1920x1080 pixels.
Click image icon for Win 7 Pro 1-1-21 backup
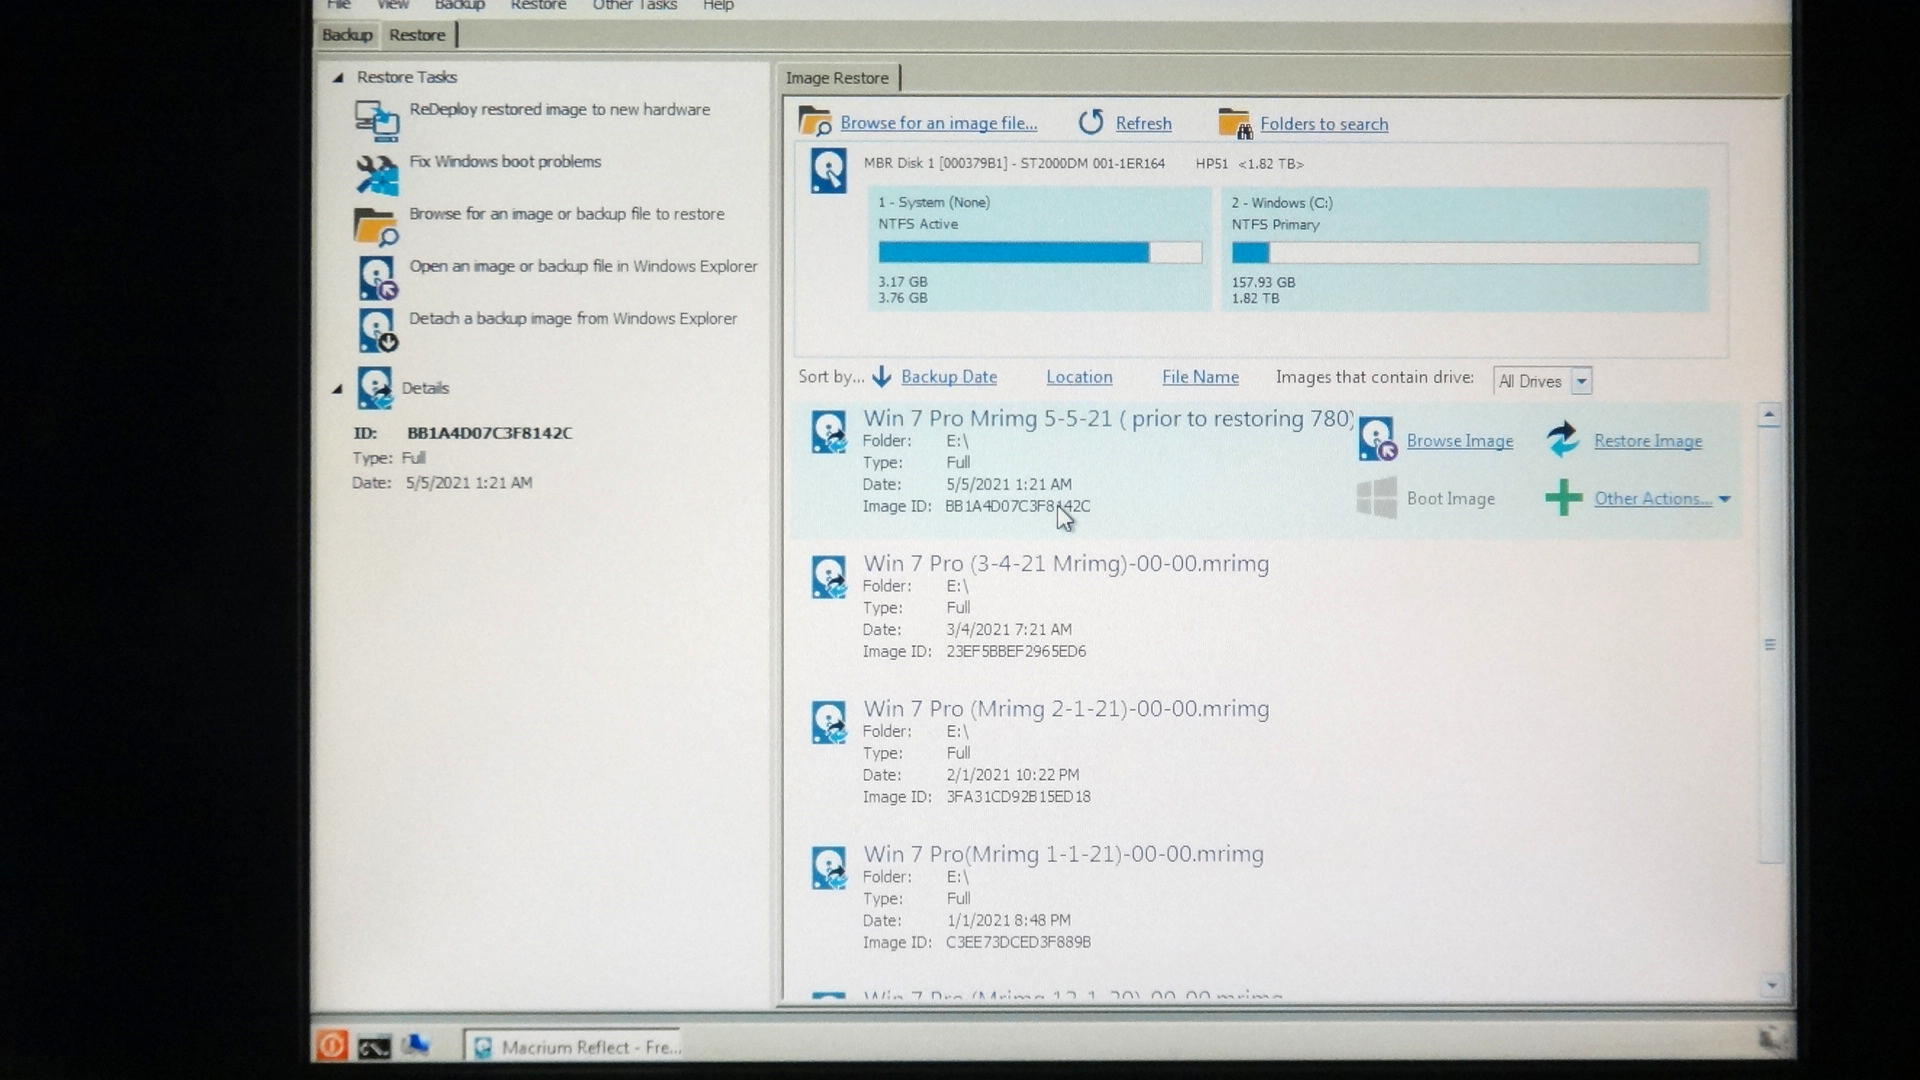(x=829, y=868)
